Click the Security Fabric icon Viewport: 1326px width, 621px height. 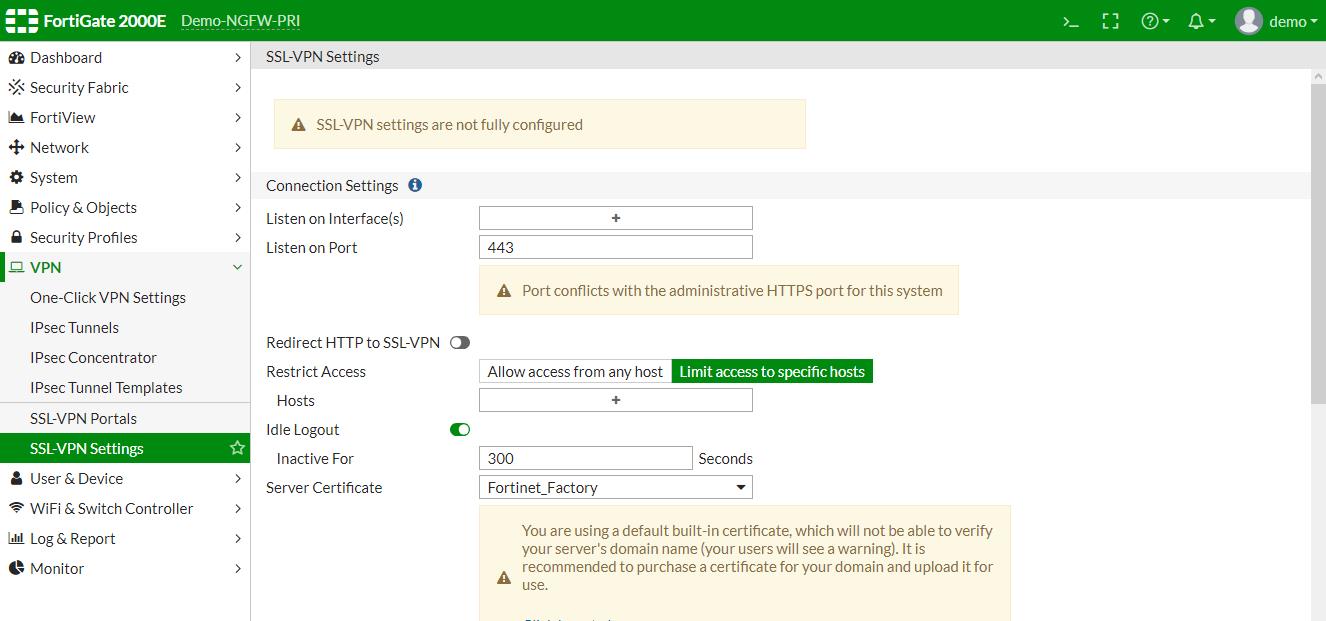[16, 88]
